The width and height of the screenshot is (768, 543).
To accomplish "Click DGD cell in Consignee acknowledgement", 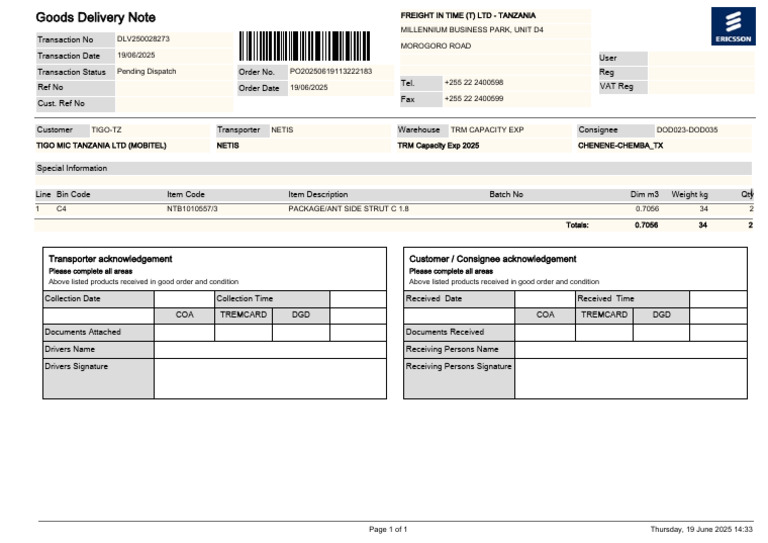I will click(x=661, y=315).
